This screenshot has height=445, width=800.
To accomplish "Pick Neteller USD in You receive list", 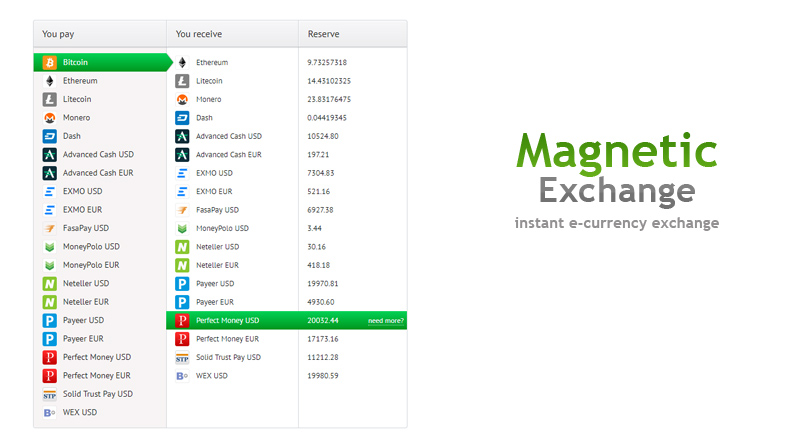I will point(217,246).
